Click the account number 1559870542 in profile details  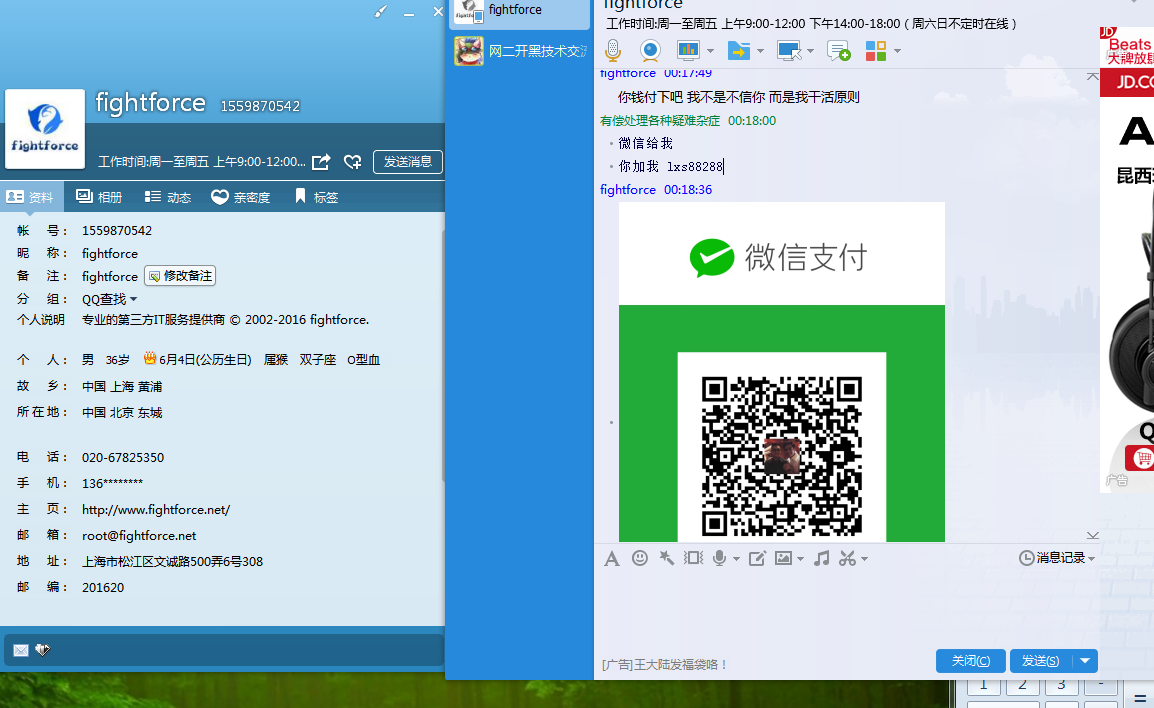point(117,230)
